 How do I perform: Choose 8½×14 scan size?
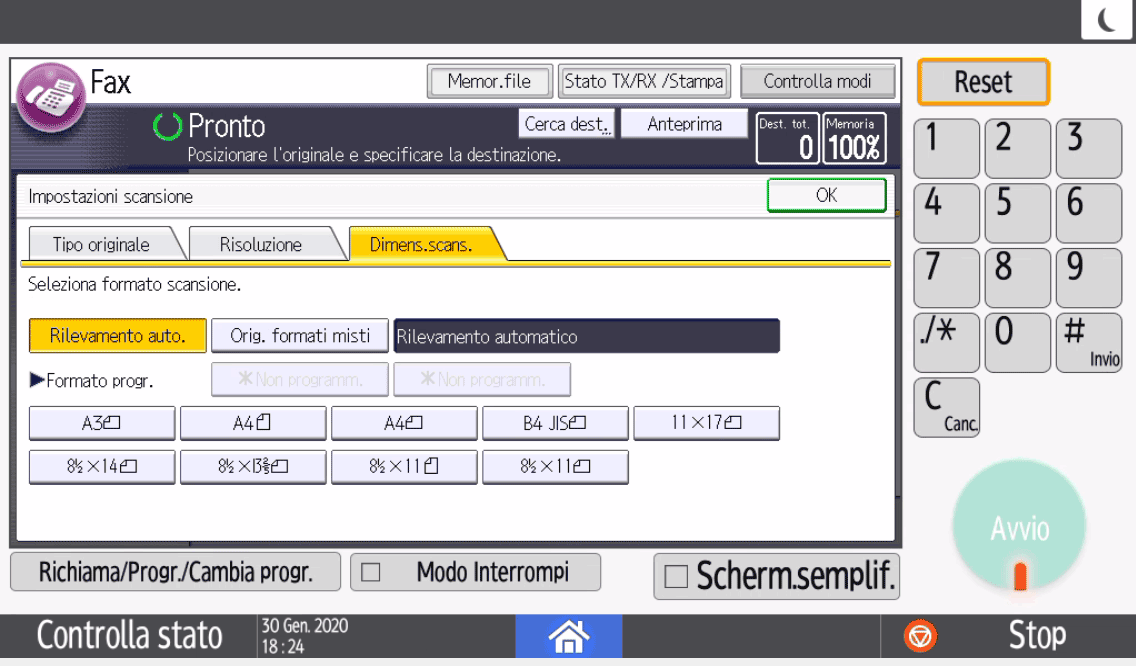101,467
